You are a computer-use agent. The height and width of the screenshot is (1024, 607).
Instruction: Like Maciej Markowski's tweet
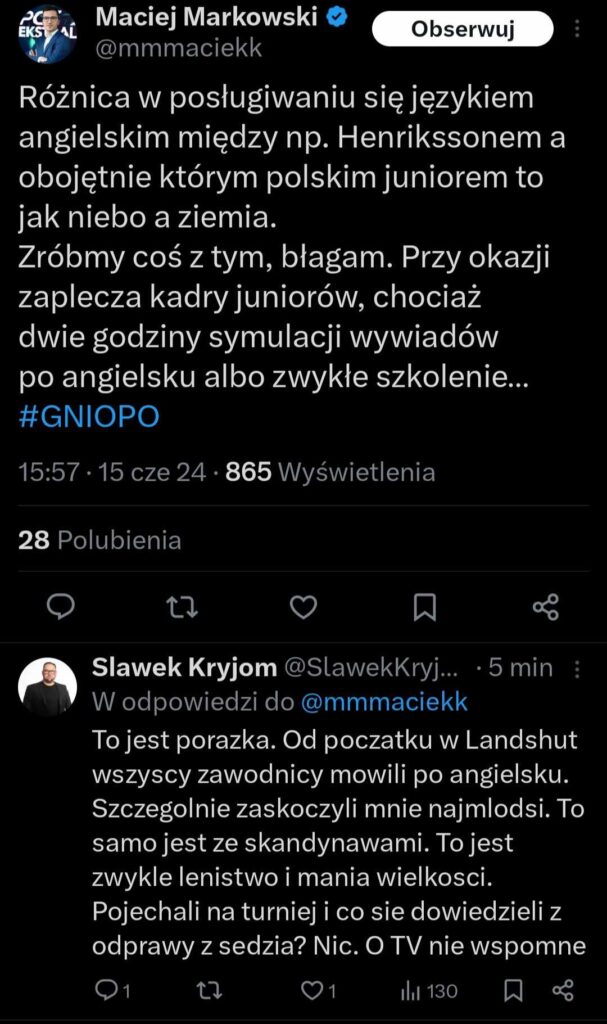coord(303,606)
